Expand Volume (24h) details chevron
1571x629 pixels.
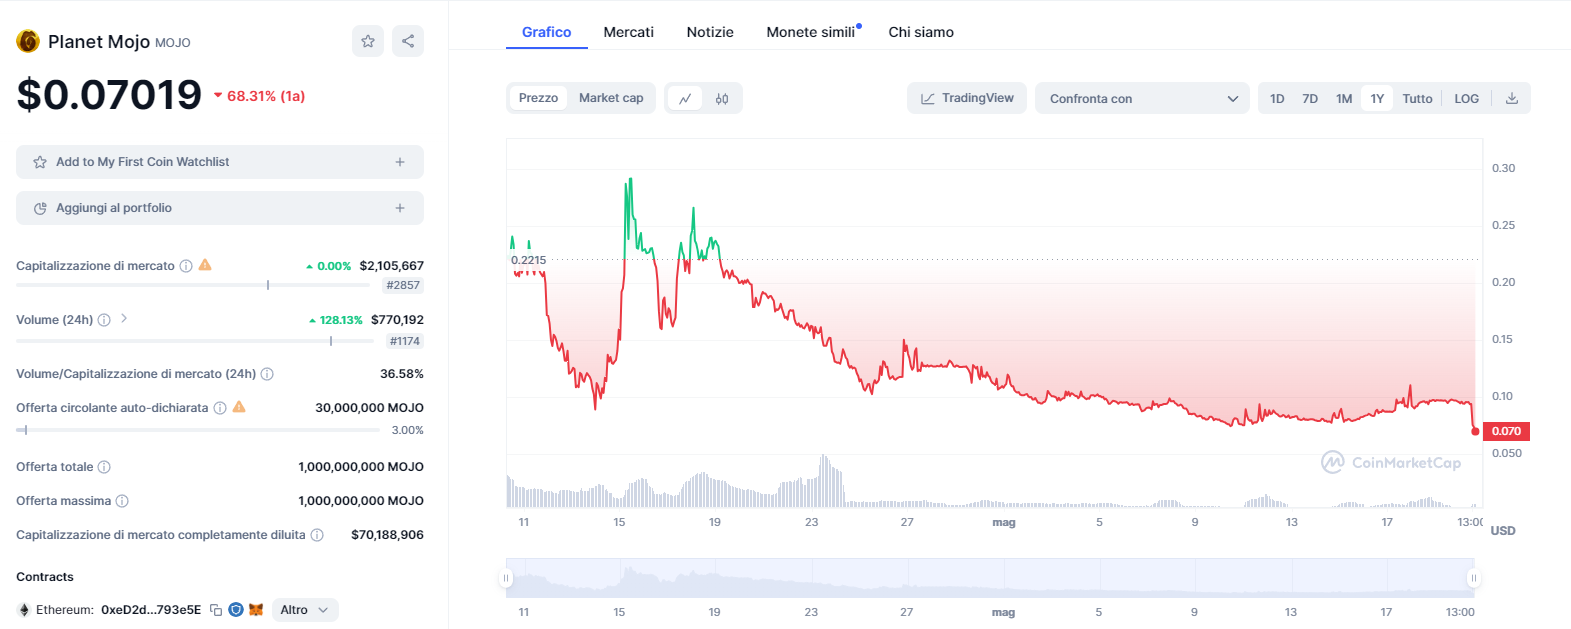tap(124, 319)
